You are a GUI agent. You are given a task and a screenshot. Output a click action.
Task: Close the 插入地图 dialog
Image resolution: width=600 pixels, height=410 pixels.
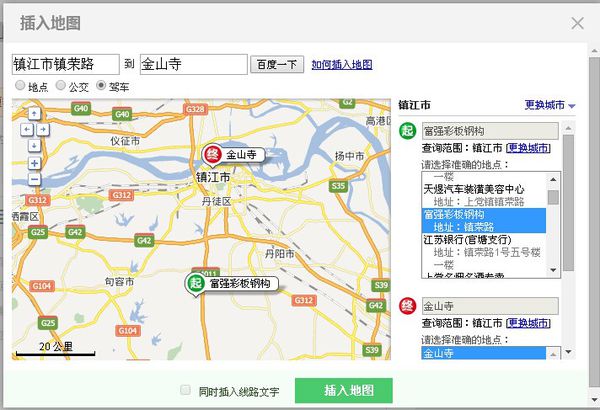pyautogui.click(x=577, y=23)
